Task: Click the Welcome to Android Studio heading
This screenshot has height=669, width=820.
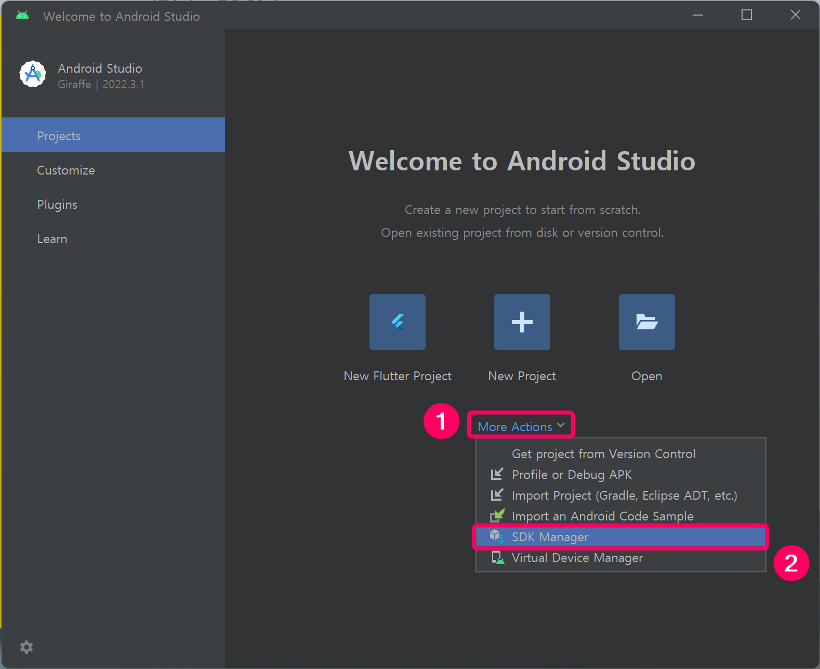Action: 522,161
